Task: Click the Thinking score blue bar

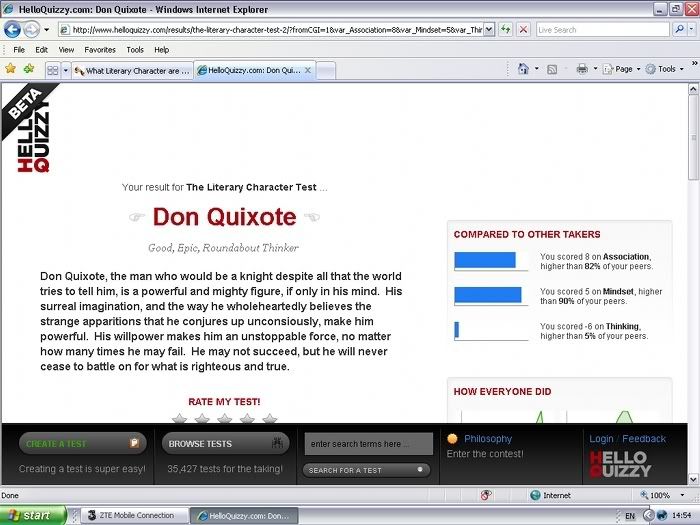Action: 457,329
